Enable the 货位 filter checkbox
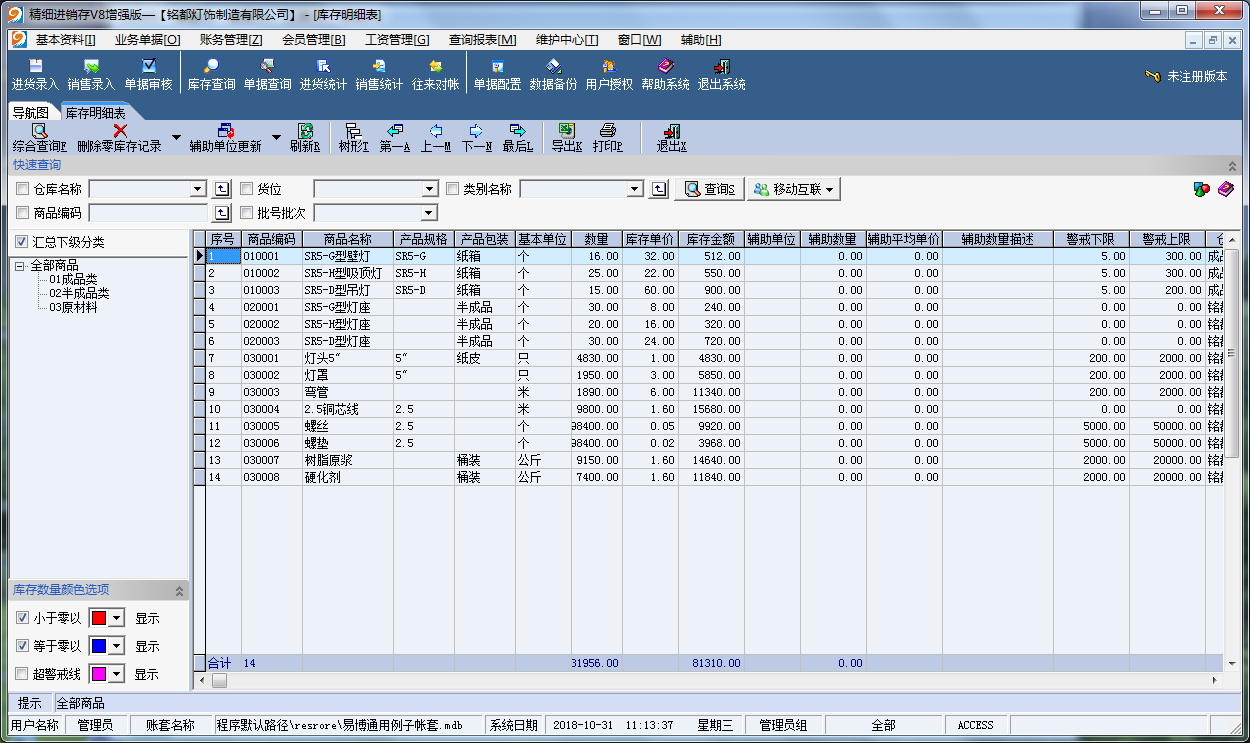Viewport: 1250px width, 743px height. [246, 189]
